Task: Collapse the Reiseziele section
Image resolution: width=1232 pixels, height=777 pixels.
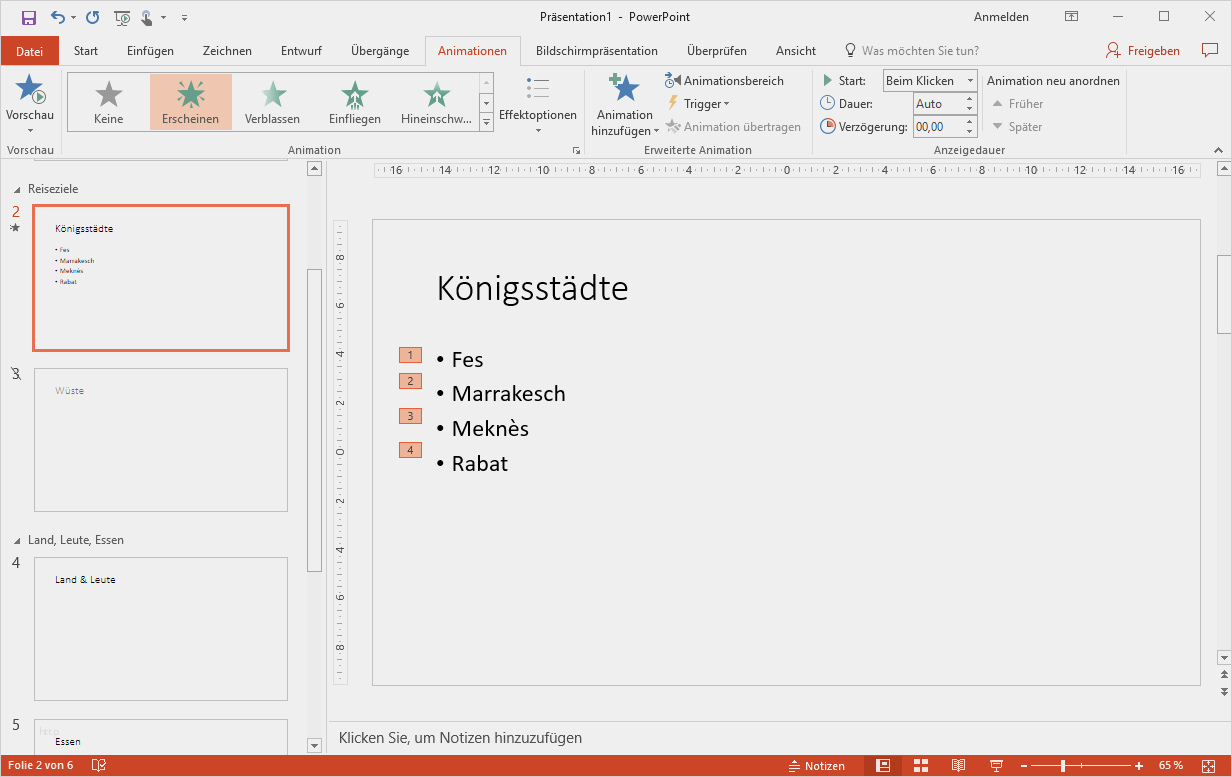Action: click(16, 189)
